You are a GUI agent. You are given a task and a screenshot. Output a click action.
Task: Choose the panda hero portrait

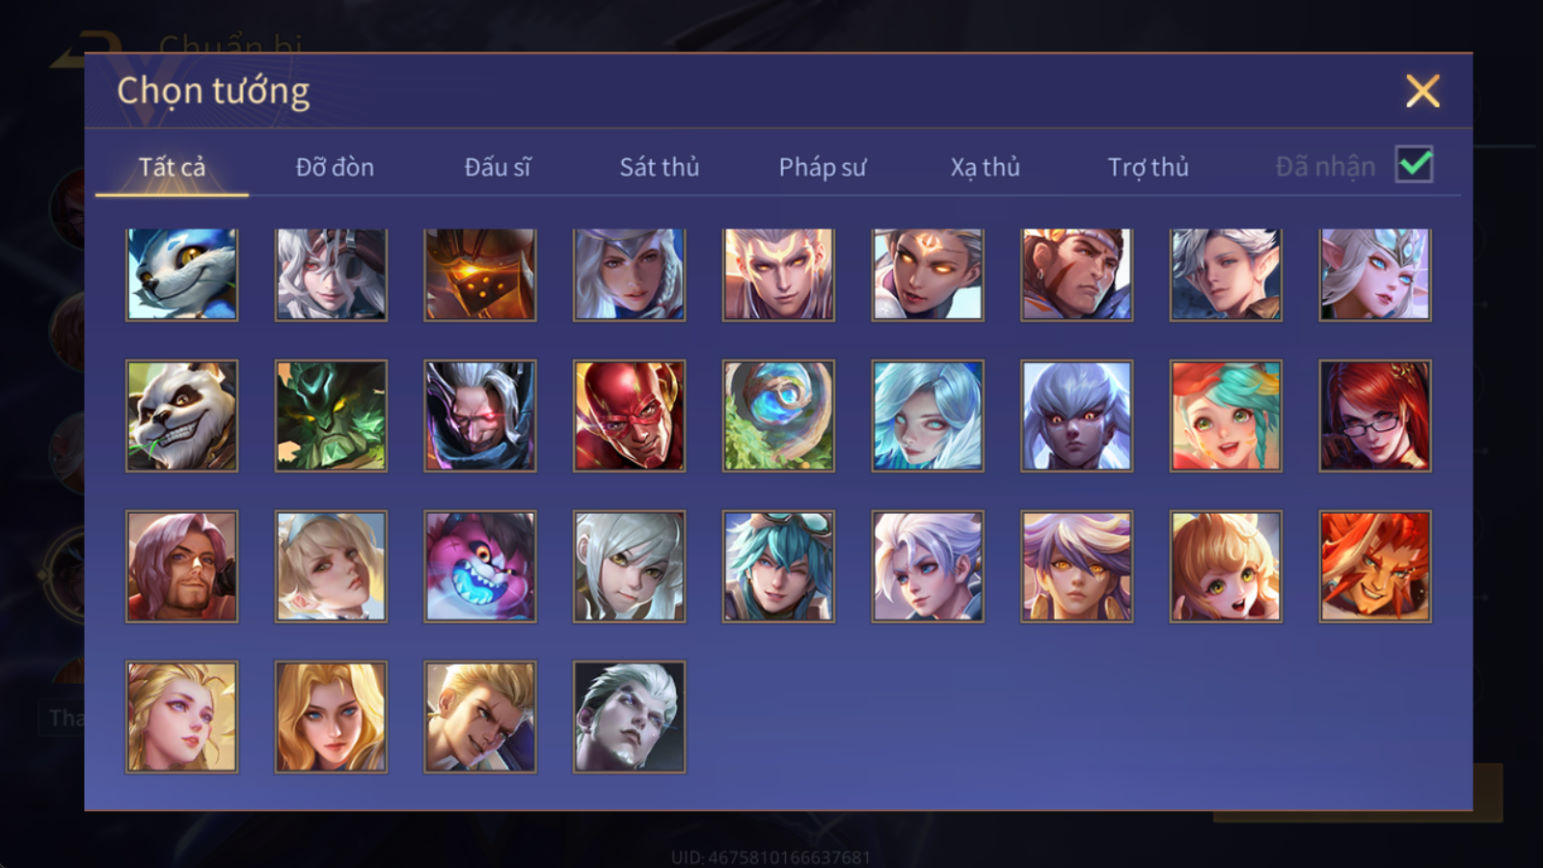[x=182, y=415]
